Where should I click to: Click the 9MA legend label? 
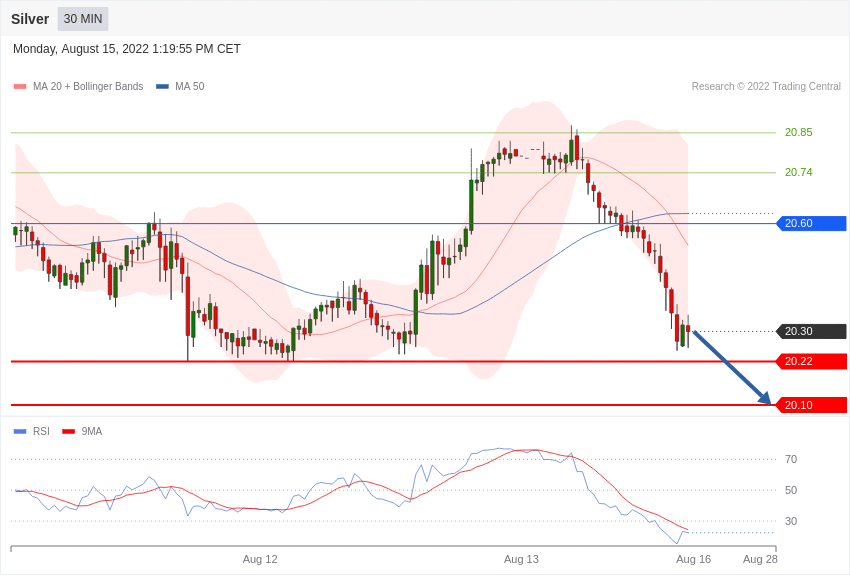(x=92, y=431)
